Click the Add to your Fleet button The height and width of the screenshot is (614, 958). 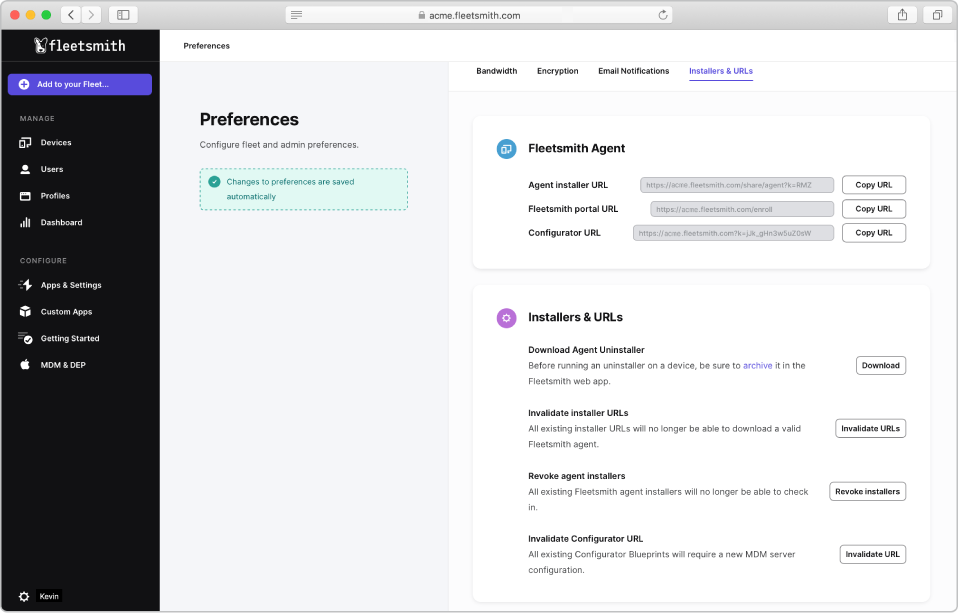(x=80, y=84)
